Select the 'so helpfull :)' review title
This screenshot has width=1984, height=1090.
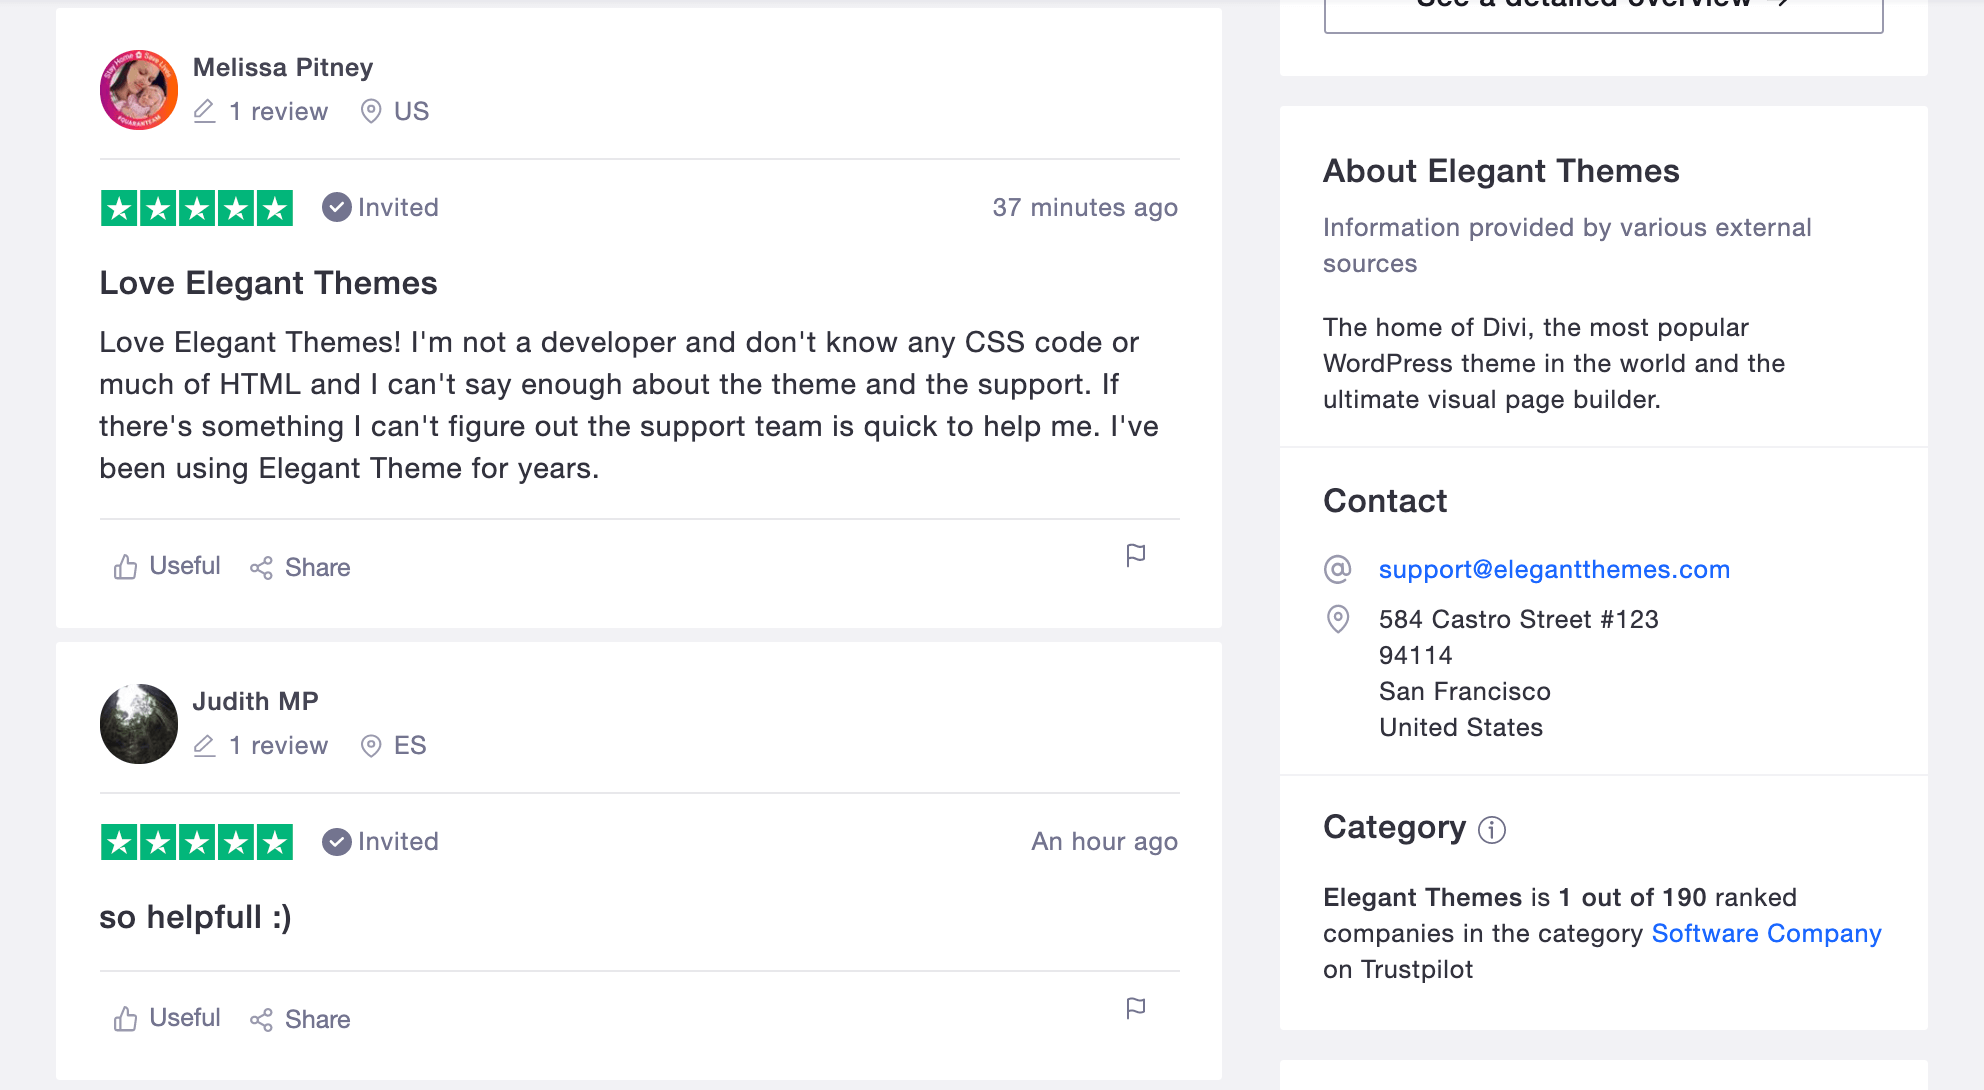[194, 916]
